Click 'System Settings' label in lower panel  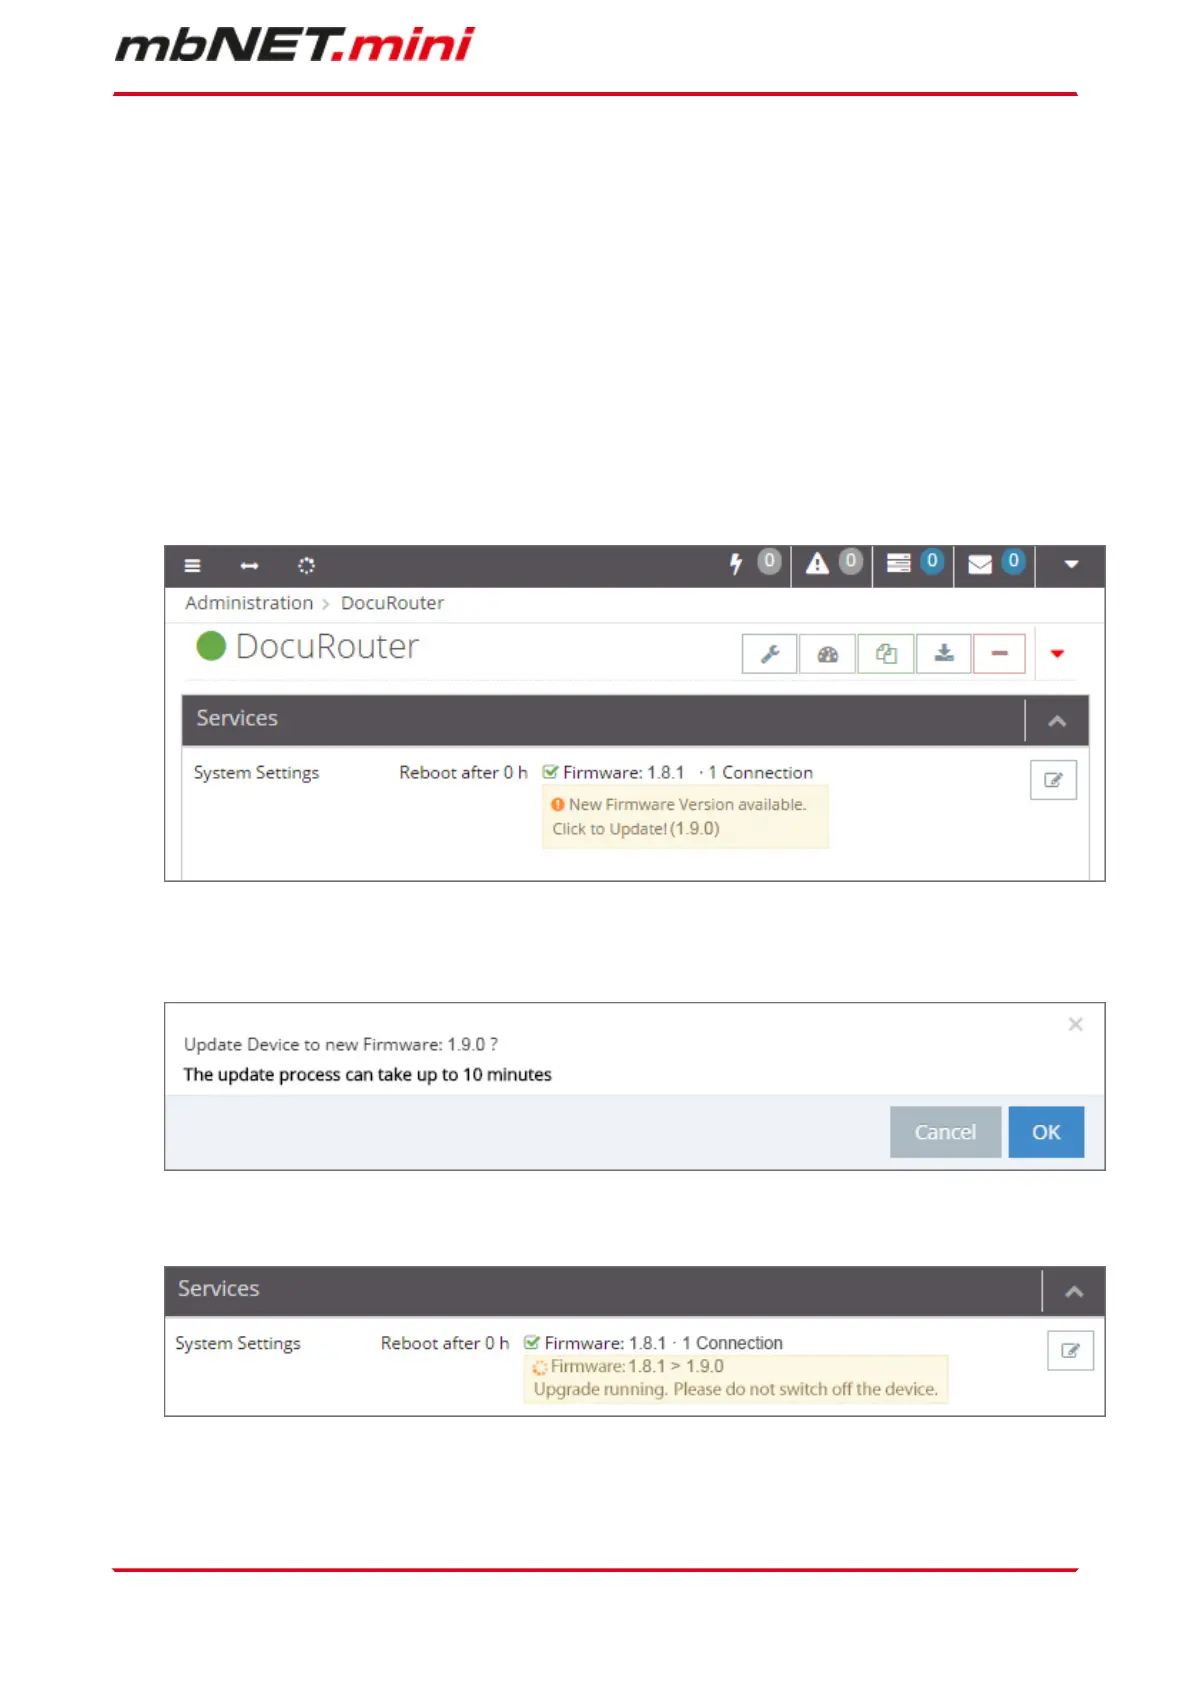tap(238, 1343)
